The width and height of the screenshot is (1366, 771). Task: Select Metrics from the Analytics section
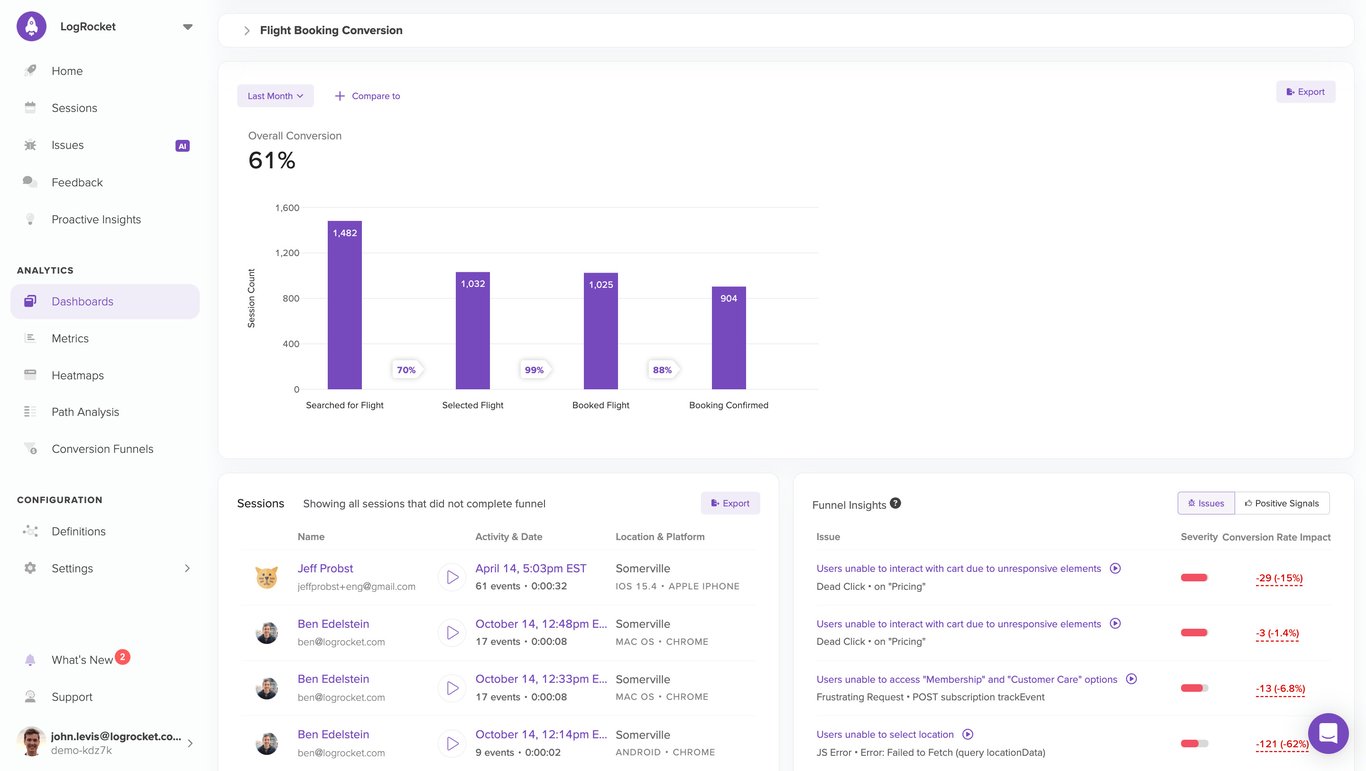(70, 338)
